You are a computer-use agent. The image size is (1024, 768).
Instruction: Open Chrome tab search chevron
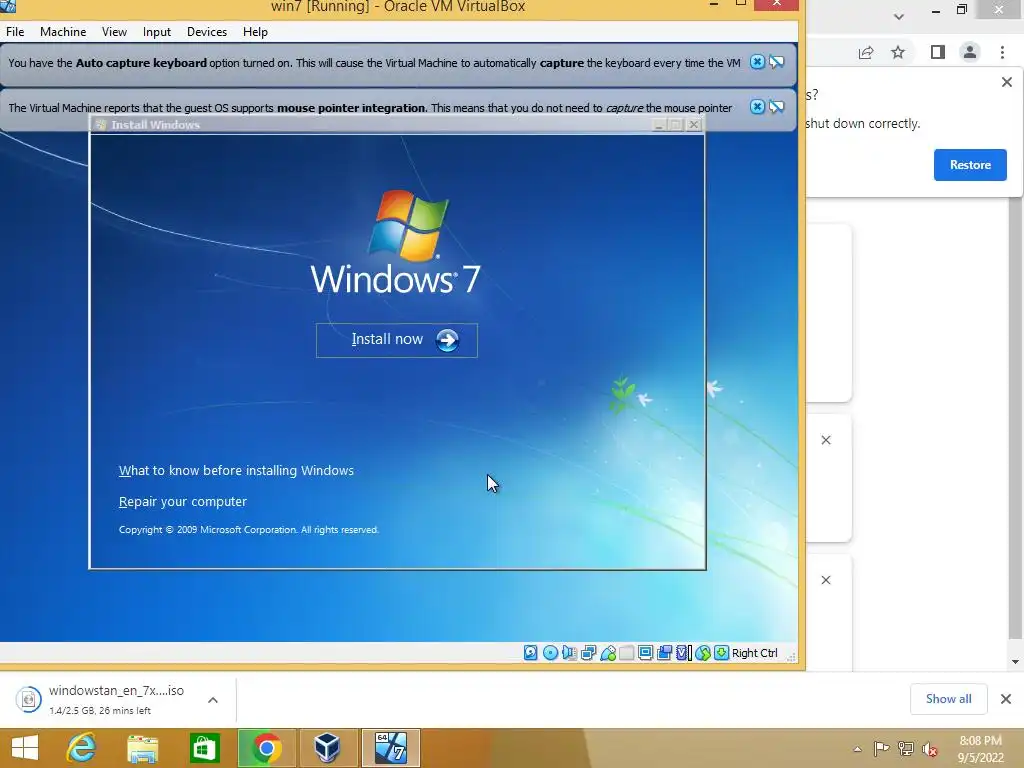899,17
